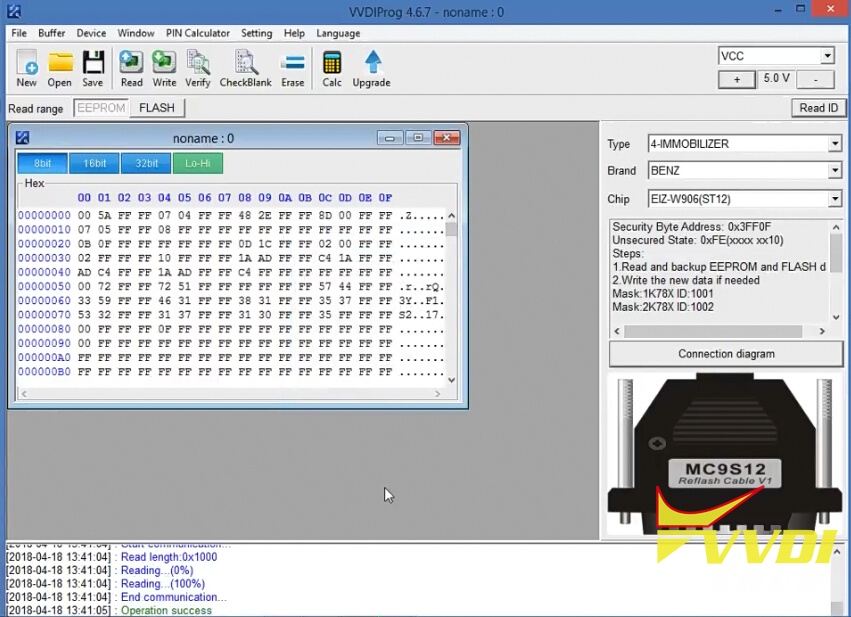Select EEPROM read range
Image resolution: width=851 pixels, height=617 pixels.
tap(101, 108)
